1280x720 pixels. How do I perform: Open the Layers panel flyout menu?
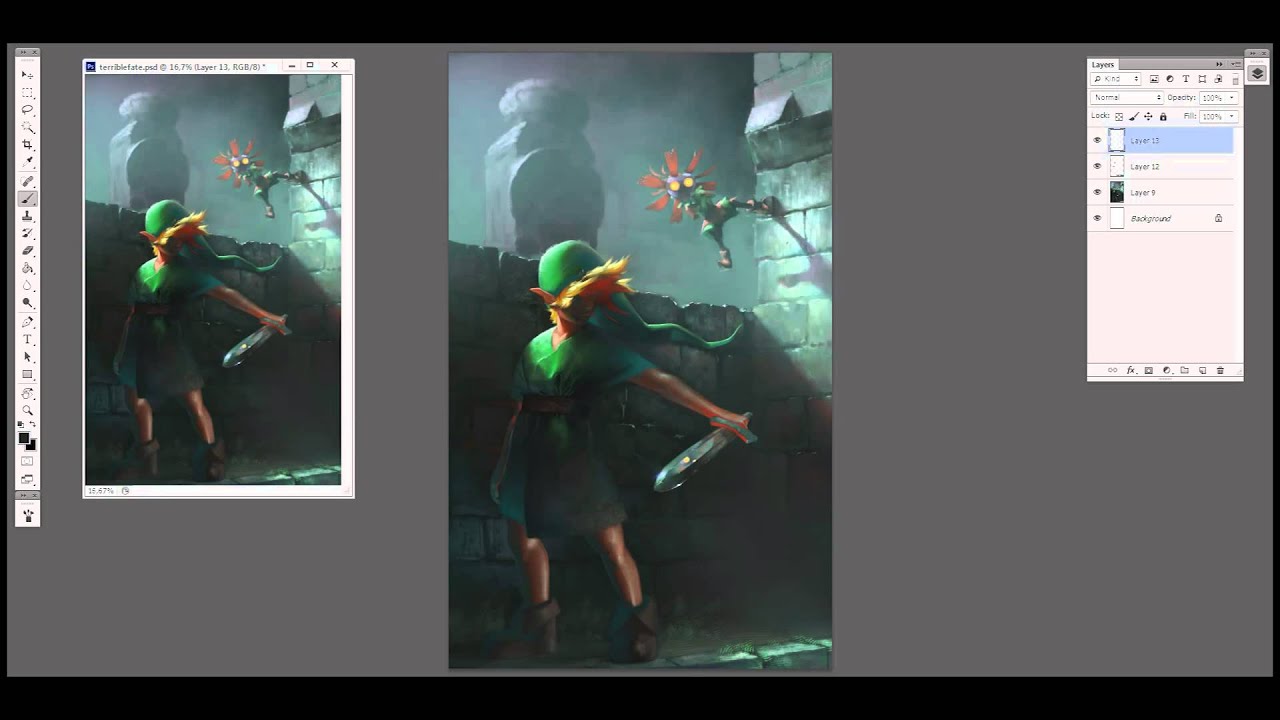(1236, 64)
